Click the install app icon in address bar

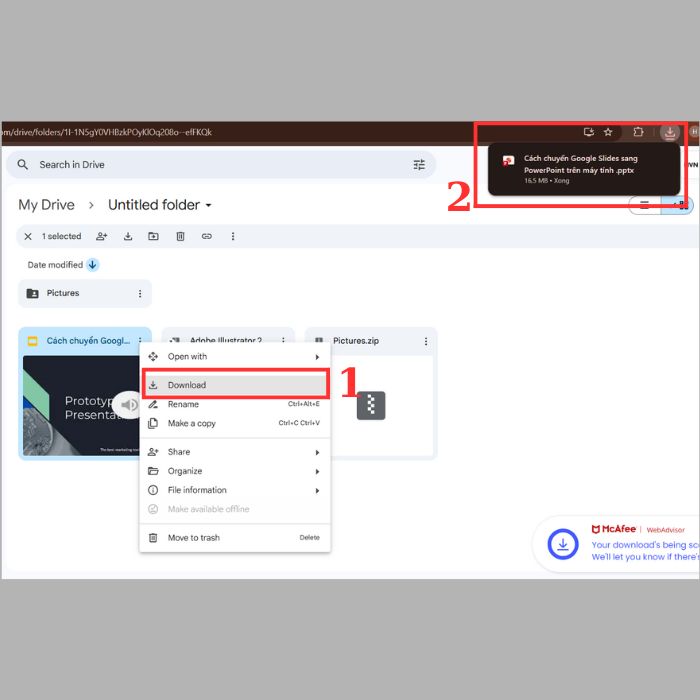(589, 132)
